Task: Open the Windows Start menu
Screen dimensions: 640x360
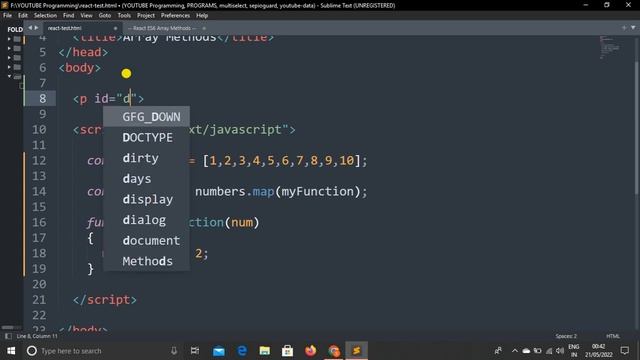Action: (x=11, y=351)
